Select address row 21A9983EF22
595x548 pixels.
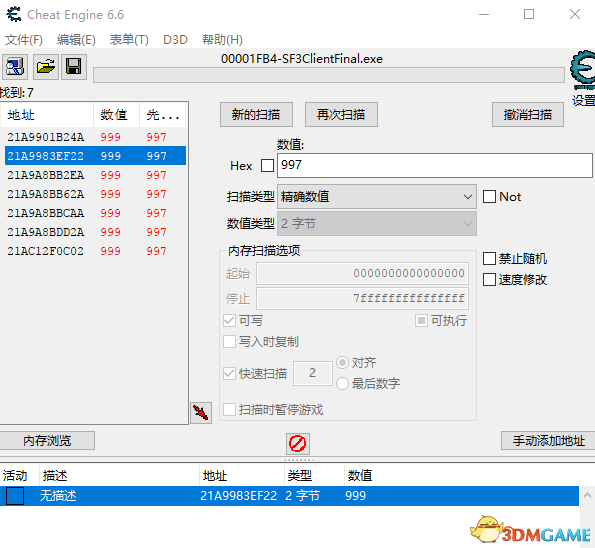(x=95, y=156)
